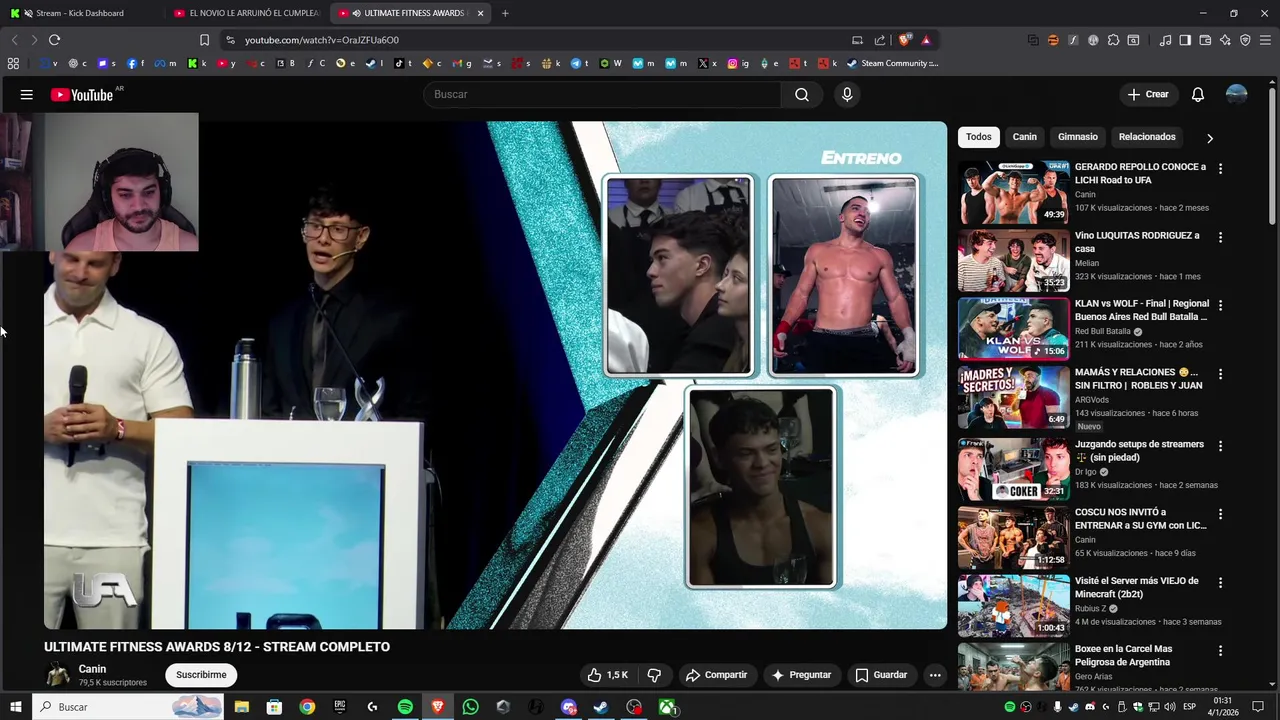Open options for KLAN vs WOLF video
This screenshot has height=720, width=1280.
tap(1220, 305)
